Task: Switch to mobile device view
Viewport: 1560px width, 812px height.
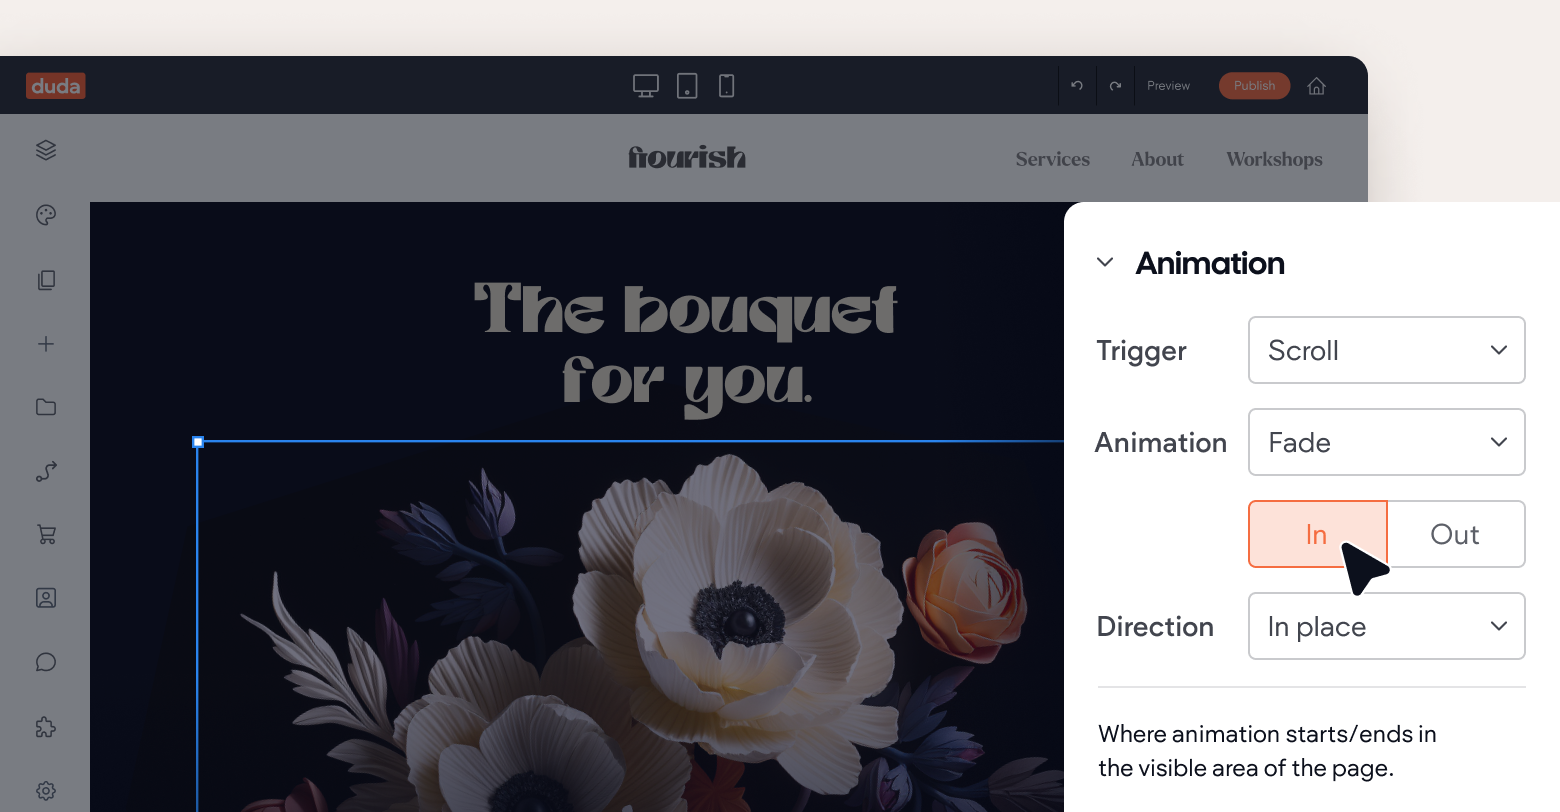Action: [727, 86]
